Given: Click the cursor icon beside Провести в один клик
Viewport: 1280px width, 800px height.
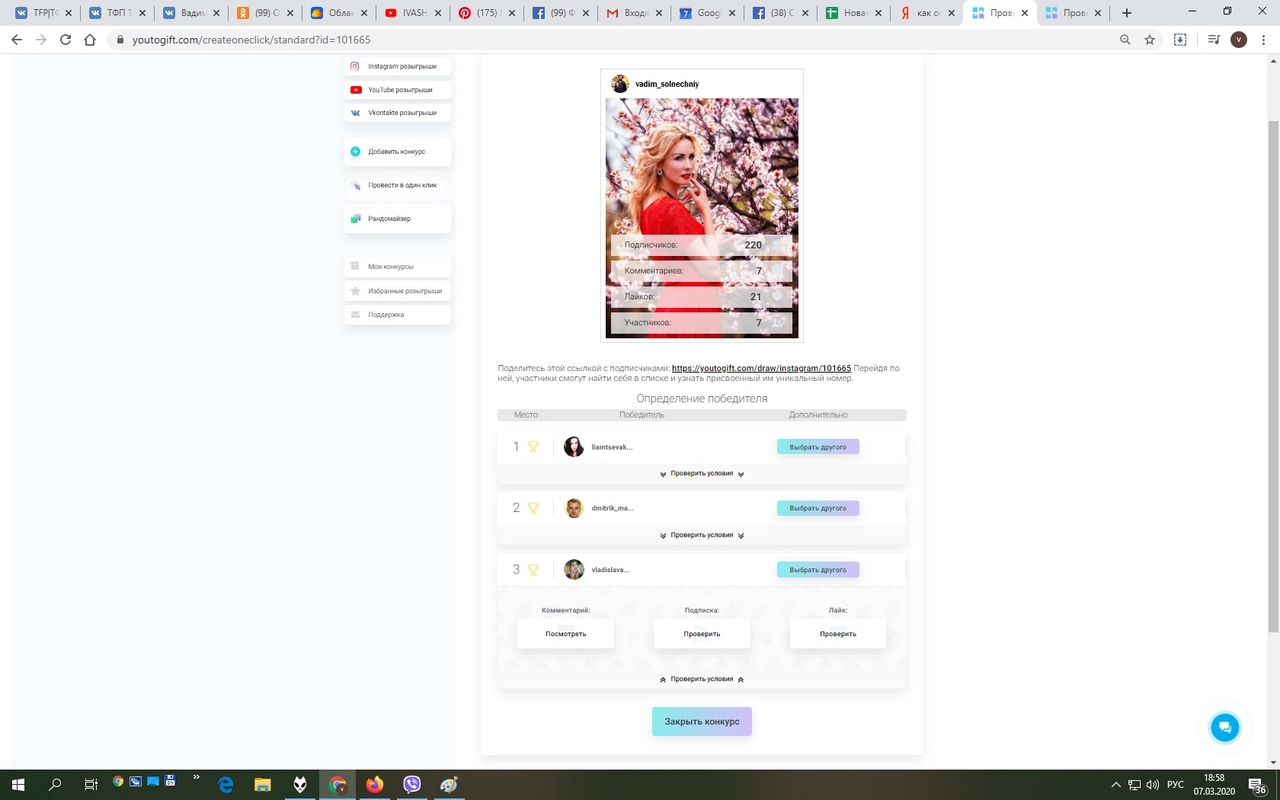Looking at the screenshot, I should [355, 185].
